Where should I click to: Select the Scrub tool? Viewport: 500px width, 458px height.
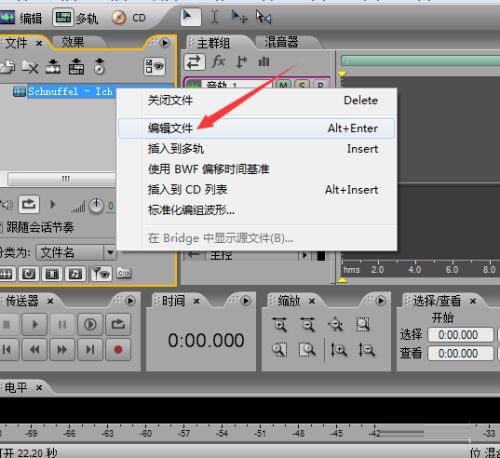click(x=263, y=17)
